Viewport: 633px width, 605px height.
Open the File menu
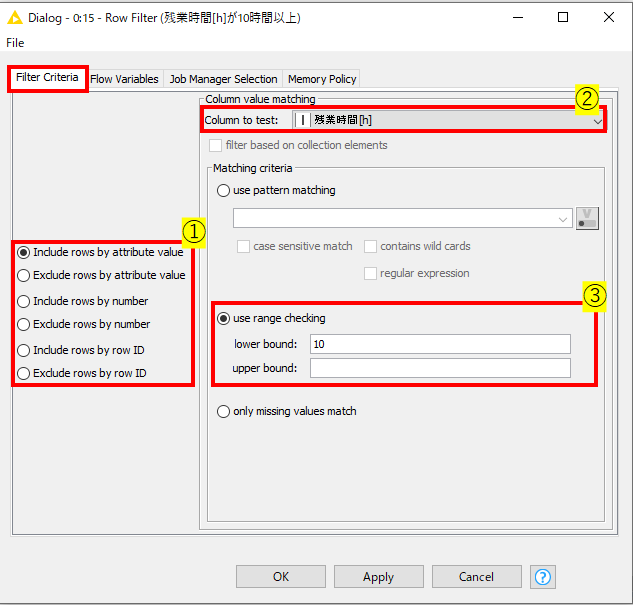tap(15, 43)
